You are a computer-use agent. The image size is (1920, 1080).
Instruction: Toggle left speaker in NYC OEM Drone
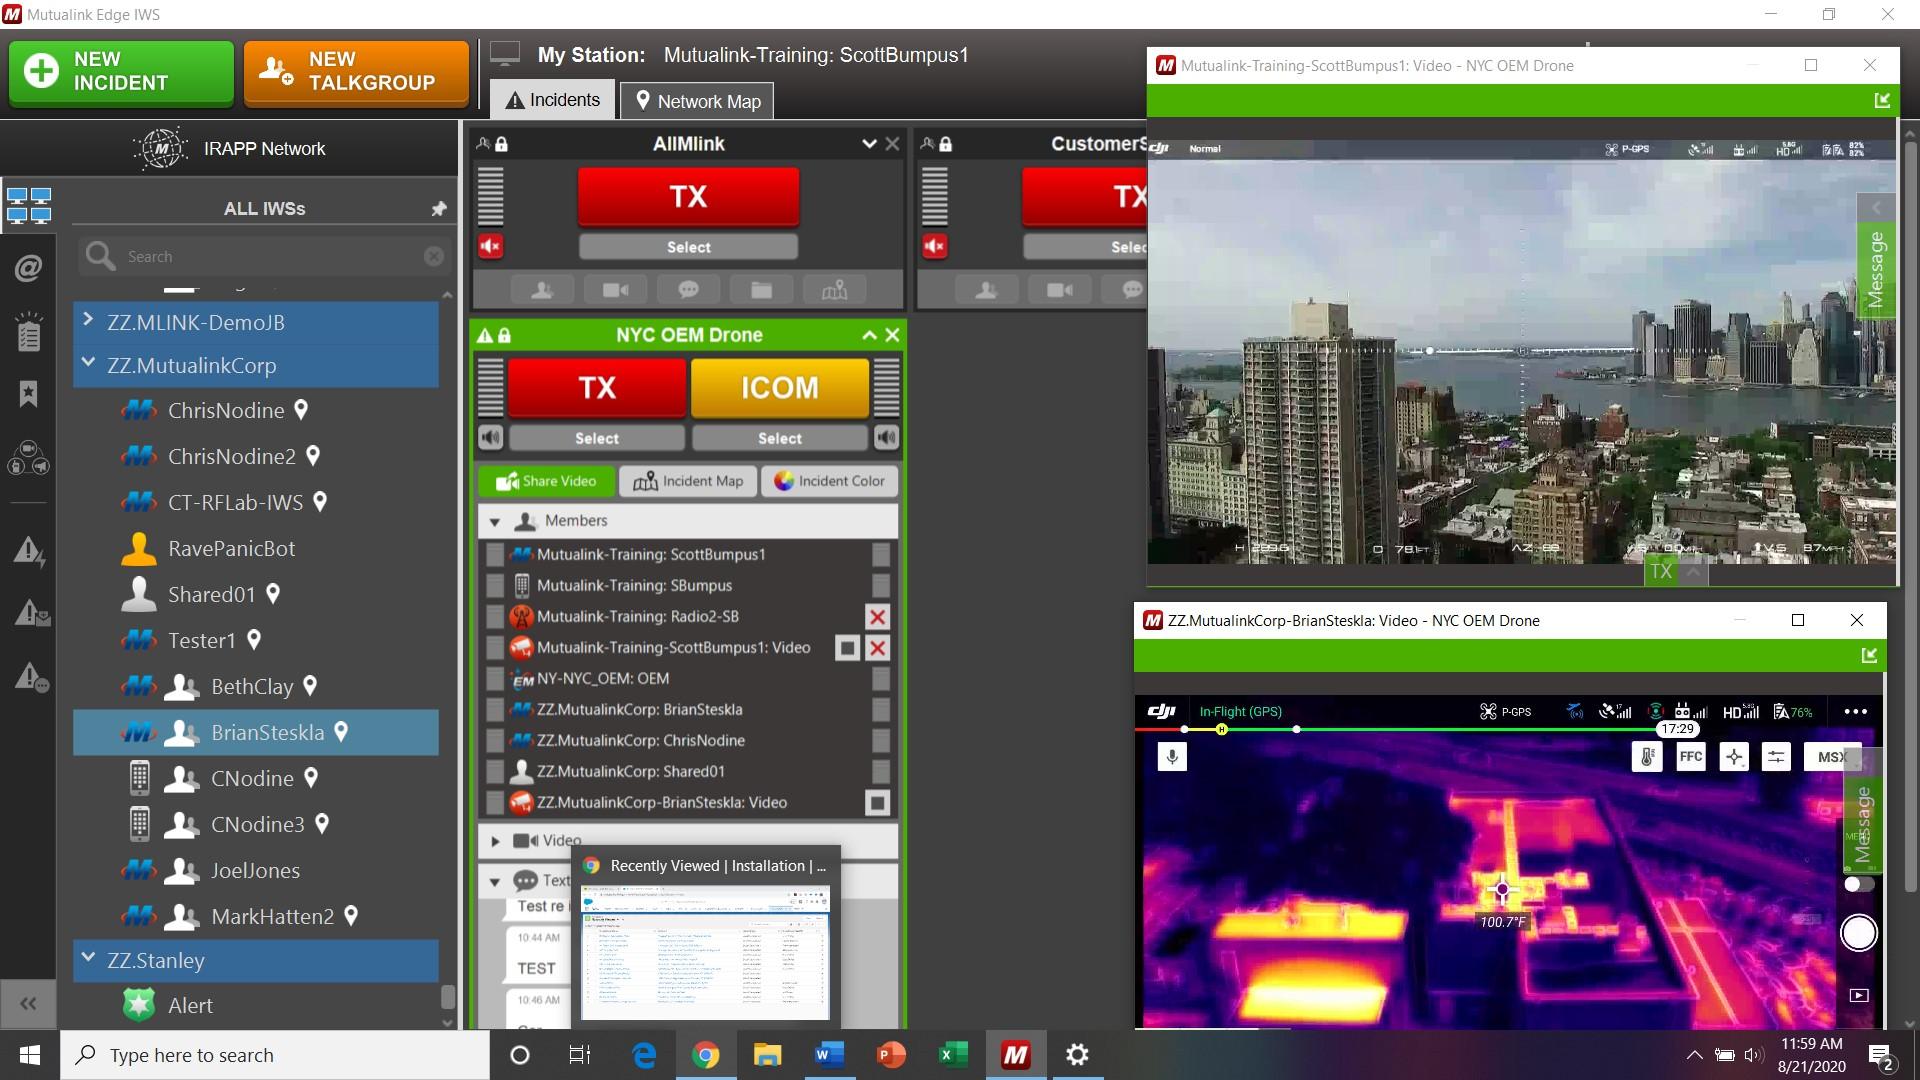point(490,437)
